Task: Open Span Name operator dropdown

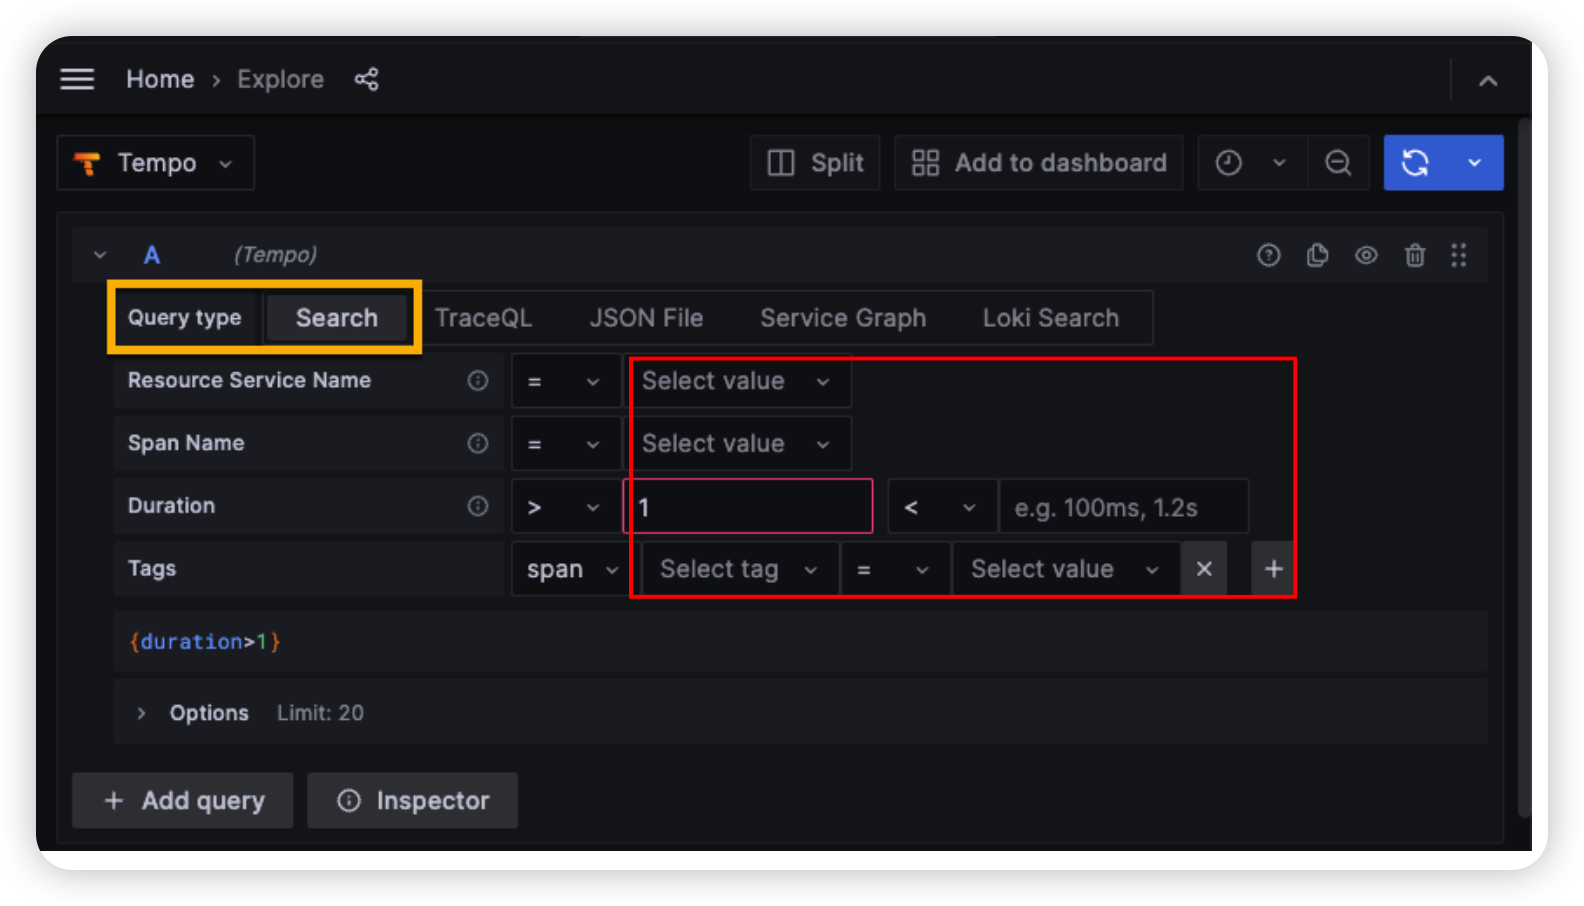Action: point(565,444)
